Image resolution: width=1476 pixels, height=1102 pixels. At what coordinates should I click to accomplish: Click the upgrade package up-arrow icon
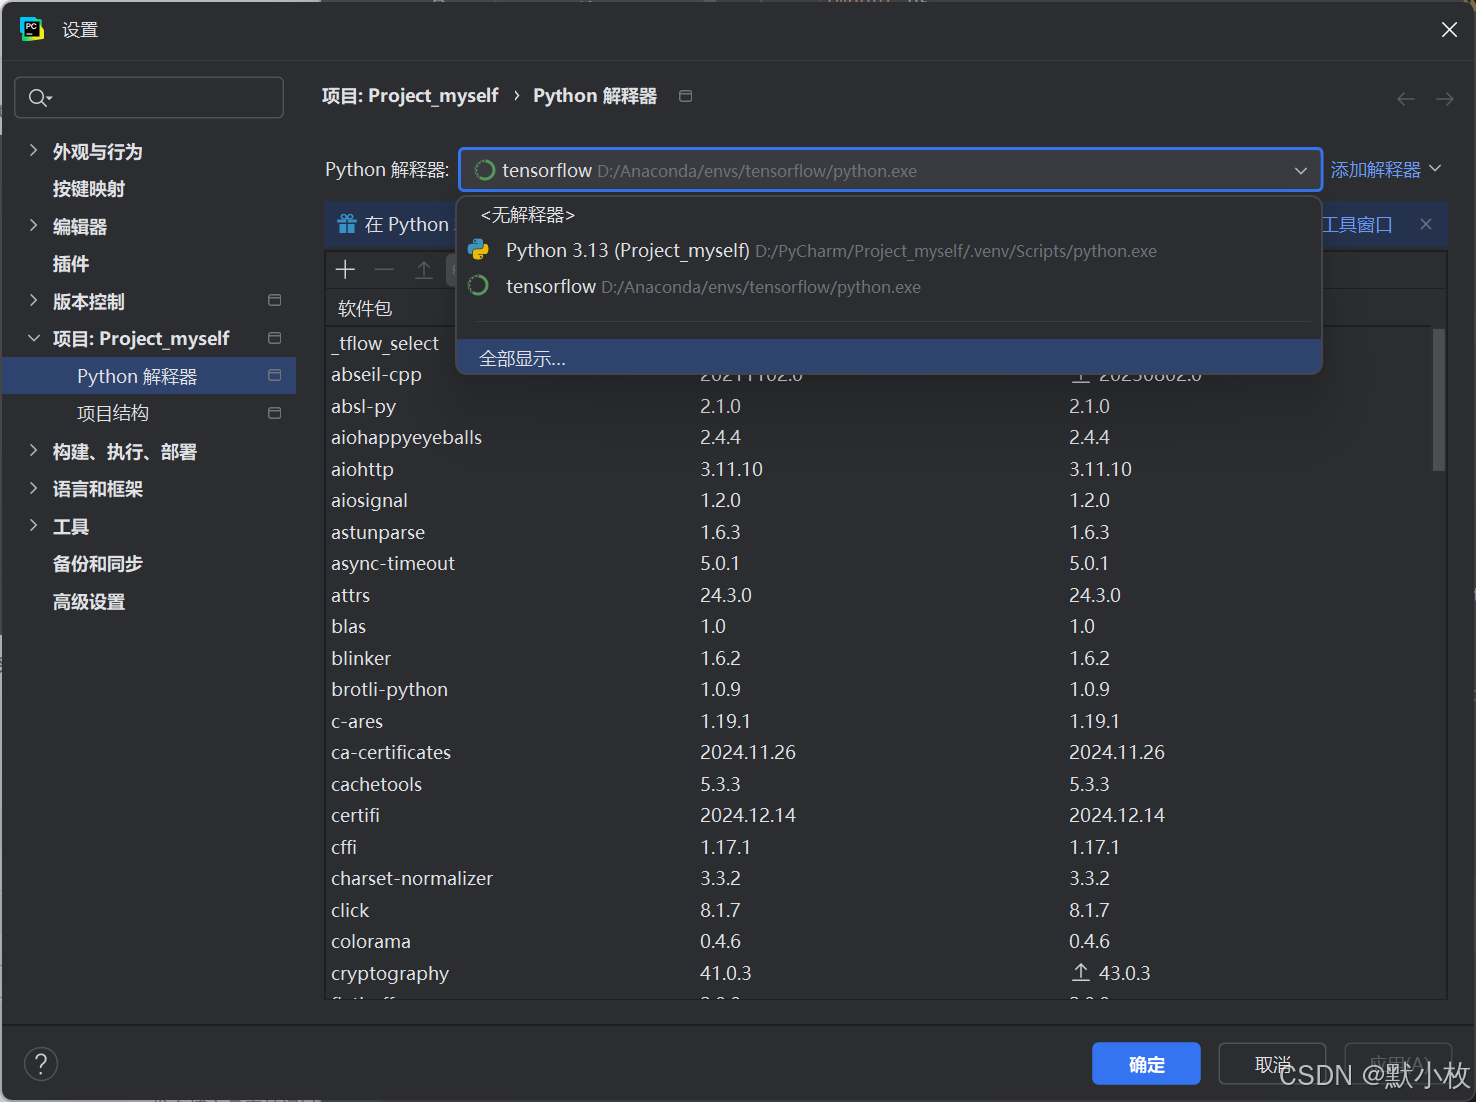pos(423,269)
